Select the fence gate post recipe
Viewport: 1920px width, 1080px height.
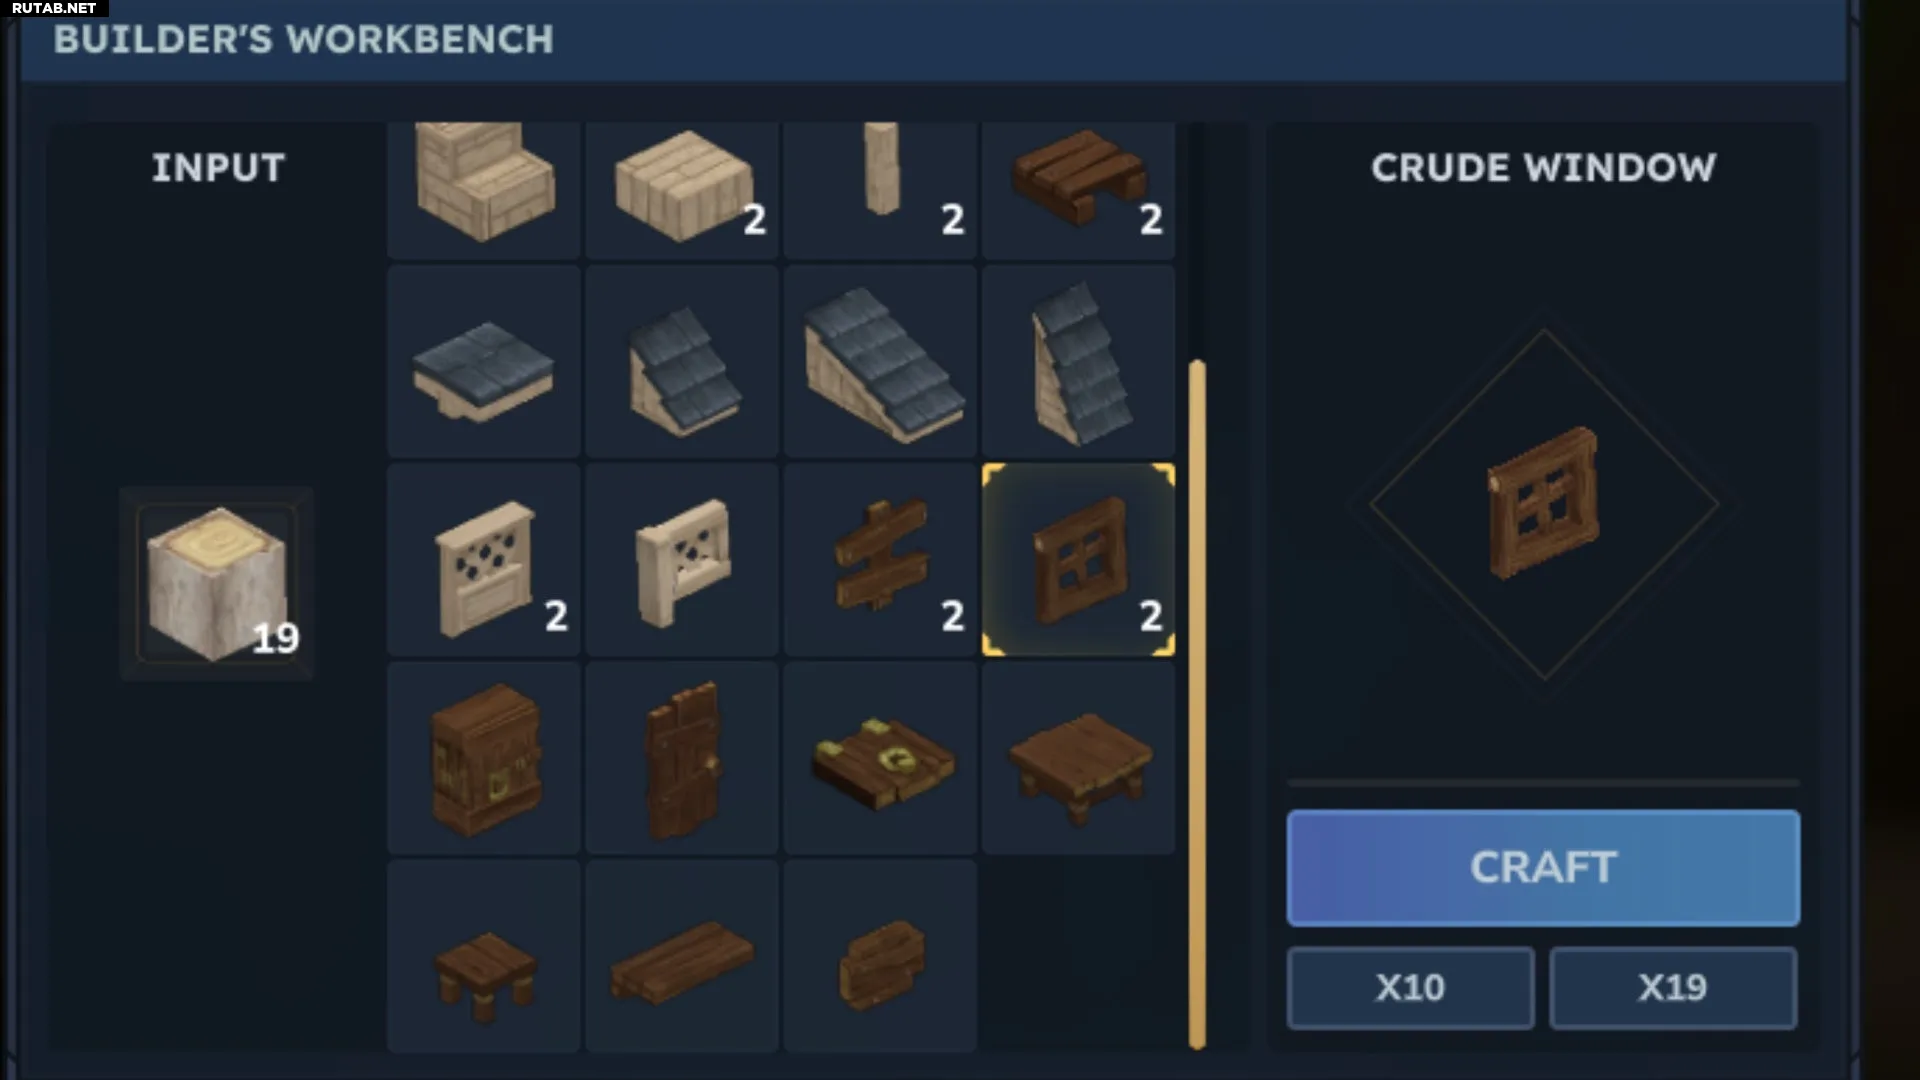coord(682,560)
